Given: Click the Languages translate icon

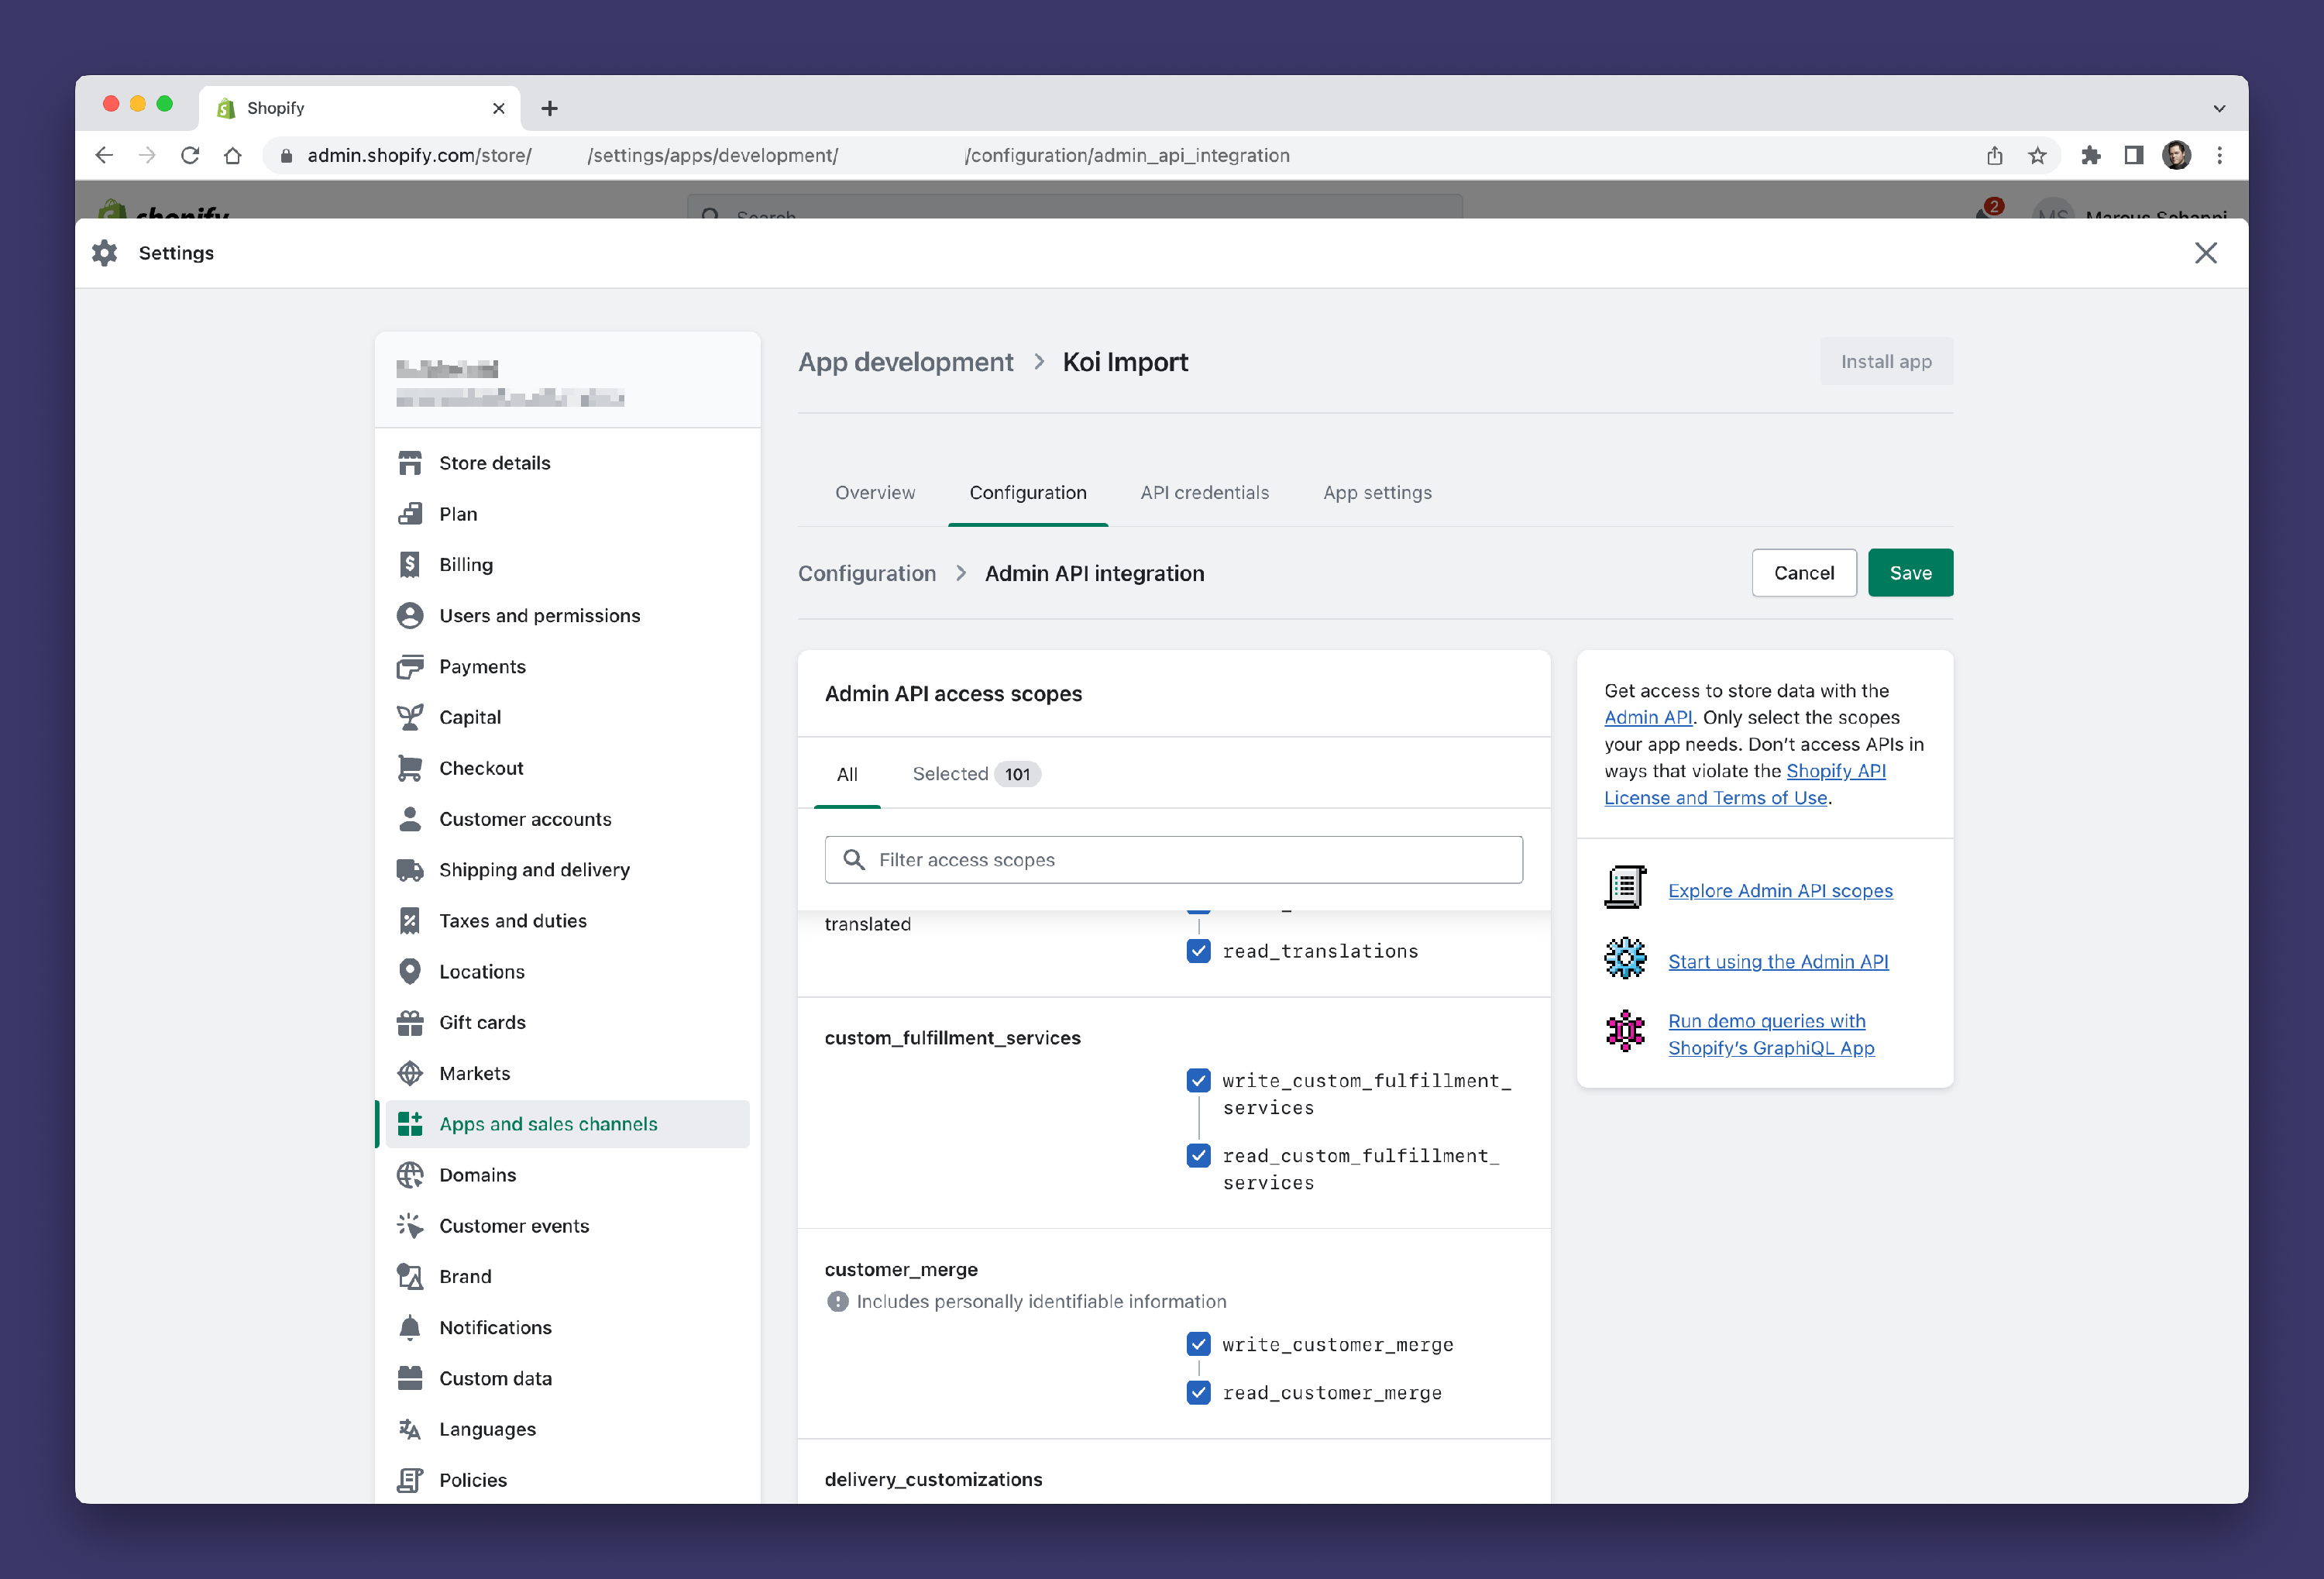Looking at the screenshot, I should 409,1429.
